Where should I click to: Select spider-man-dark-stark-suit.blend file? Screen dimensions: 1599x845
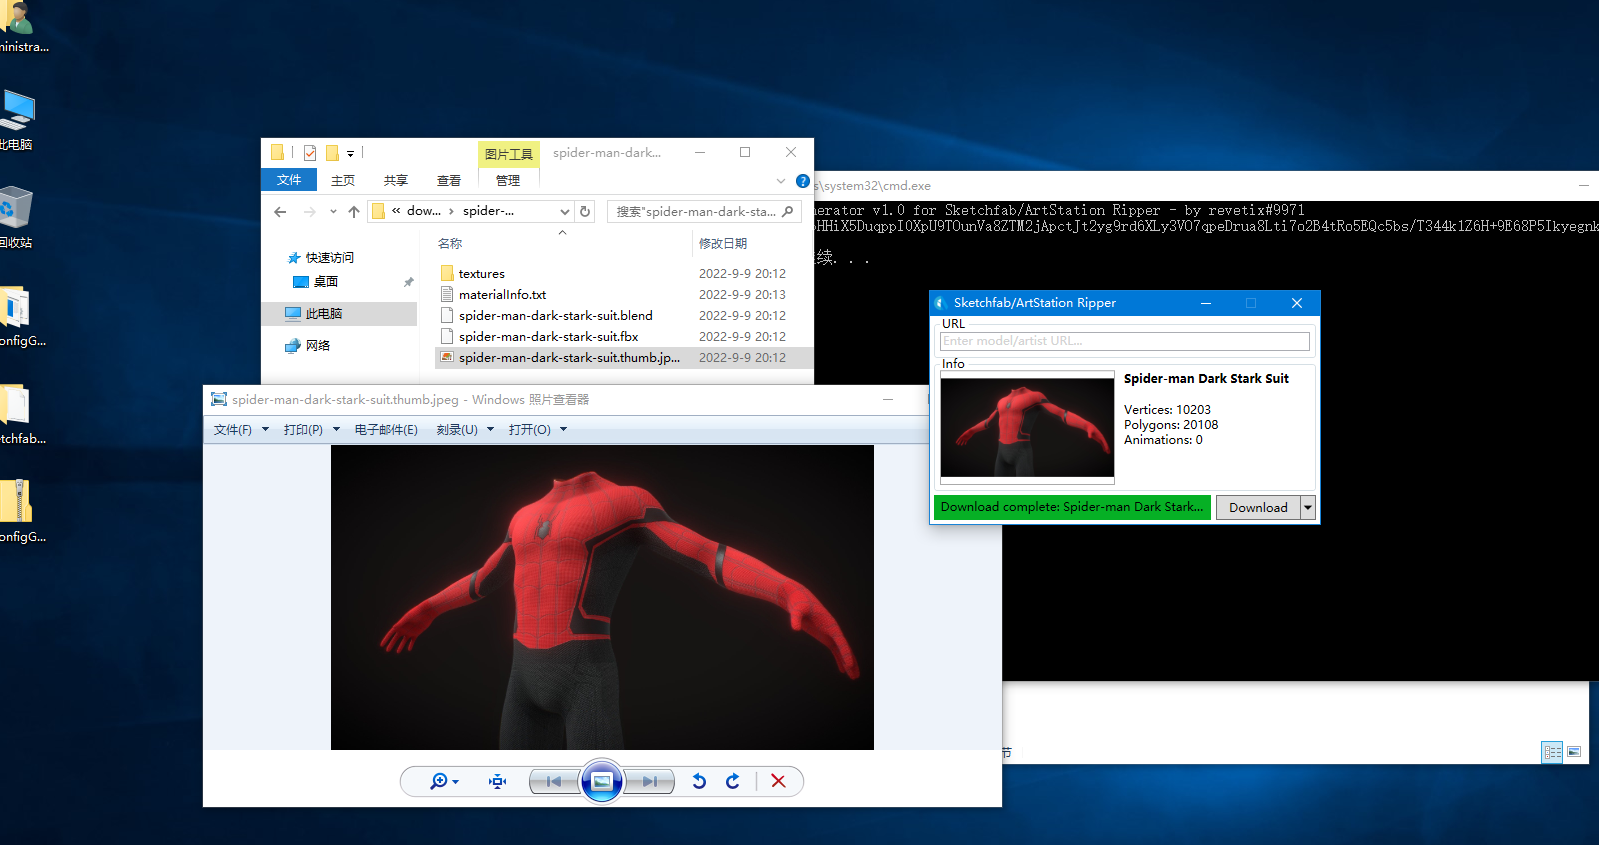[555, 316]
